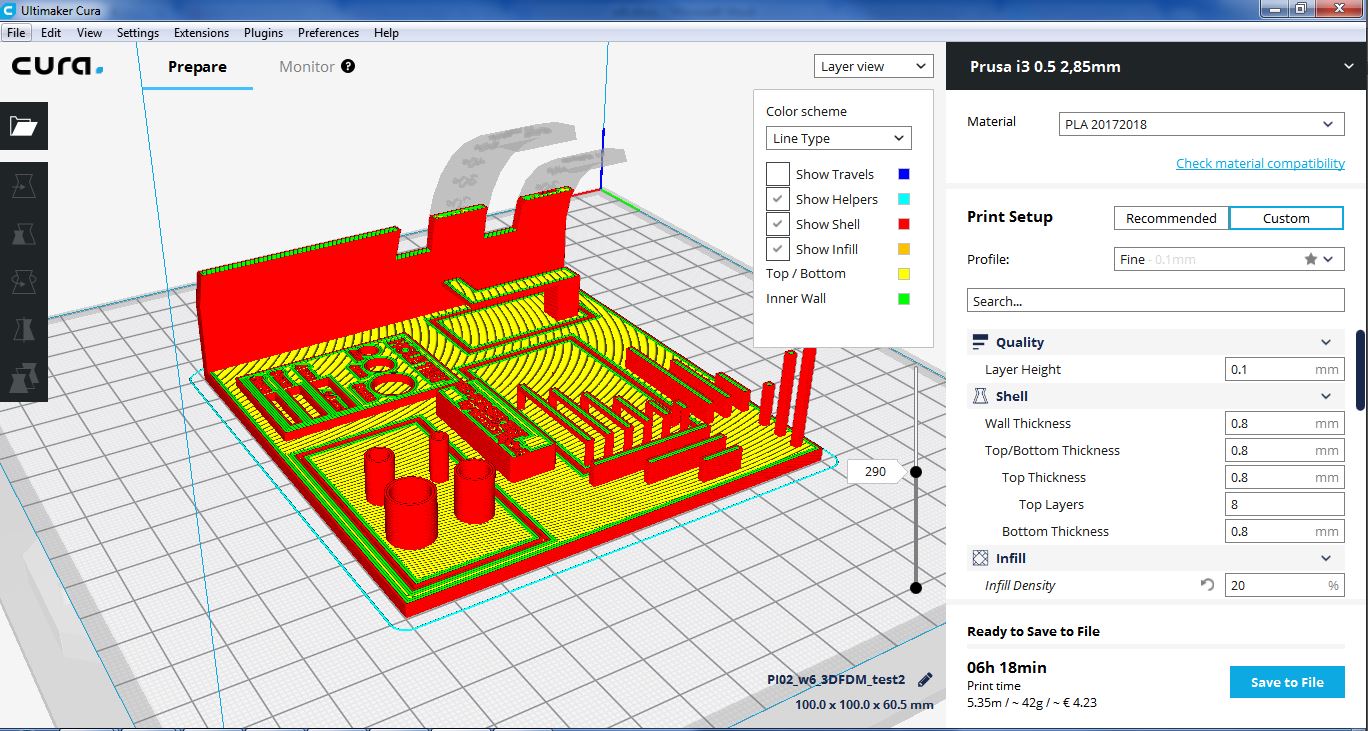
Task: Click the Quality section icon
Action: click(980, 342)
